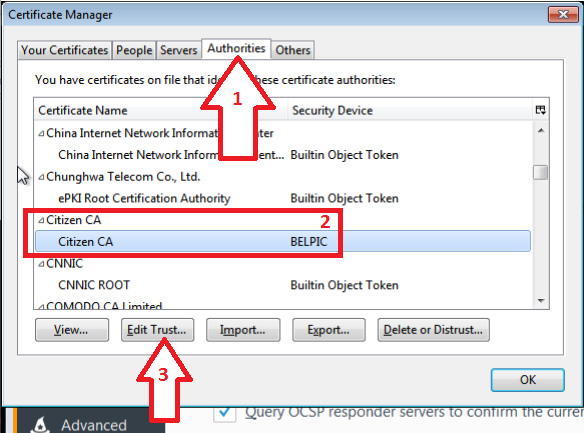Close the Certificate Manager window

(x=563, y=15)
